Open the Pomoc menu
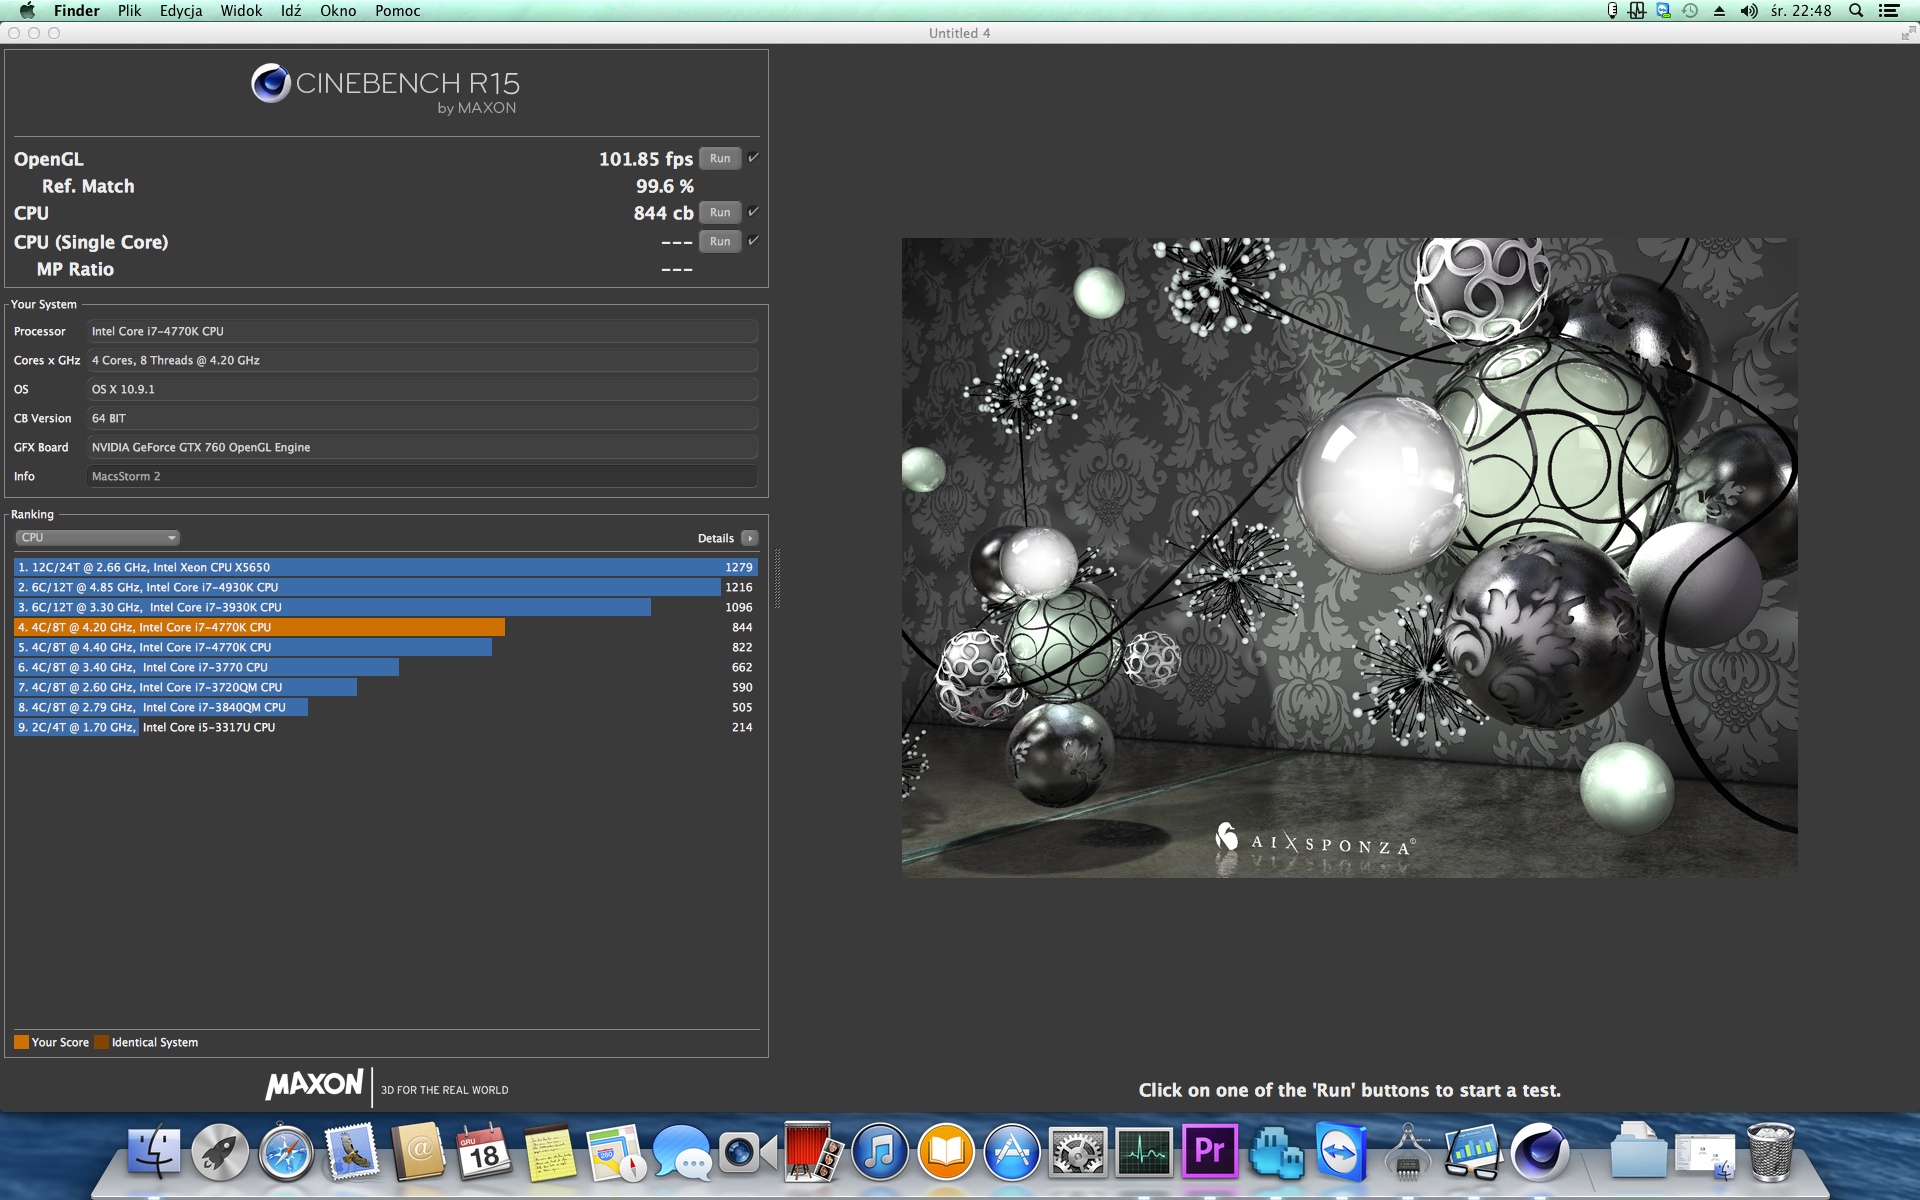Image resolution: width=1920 pixels, height=1200 pixels. point(398,11)
